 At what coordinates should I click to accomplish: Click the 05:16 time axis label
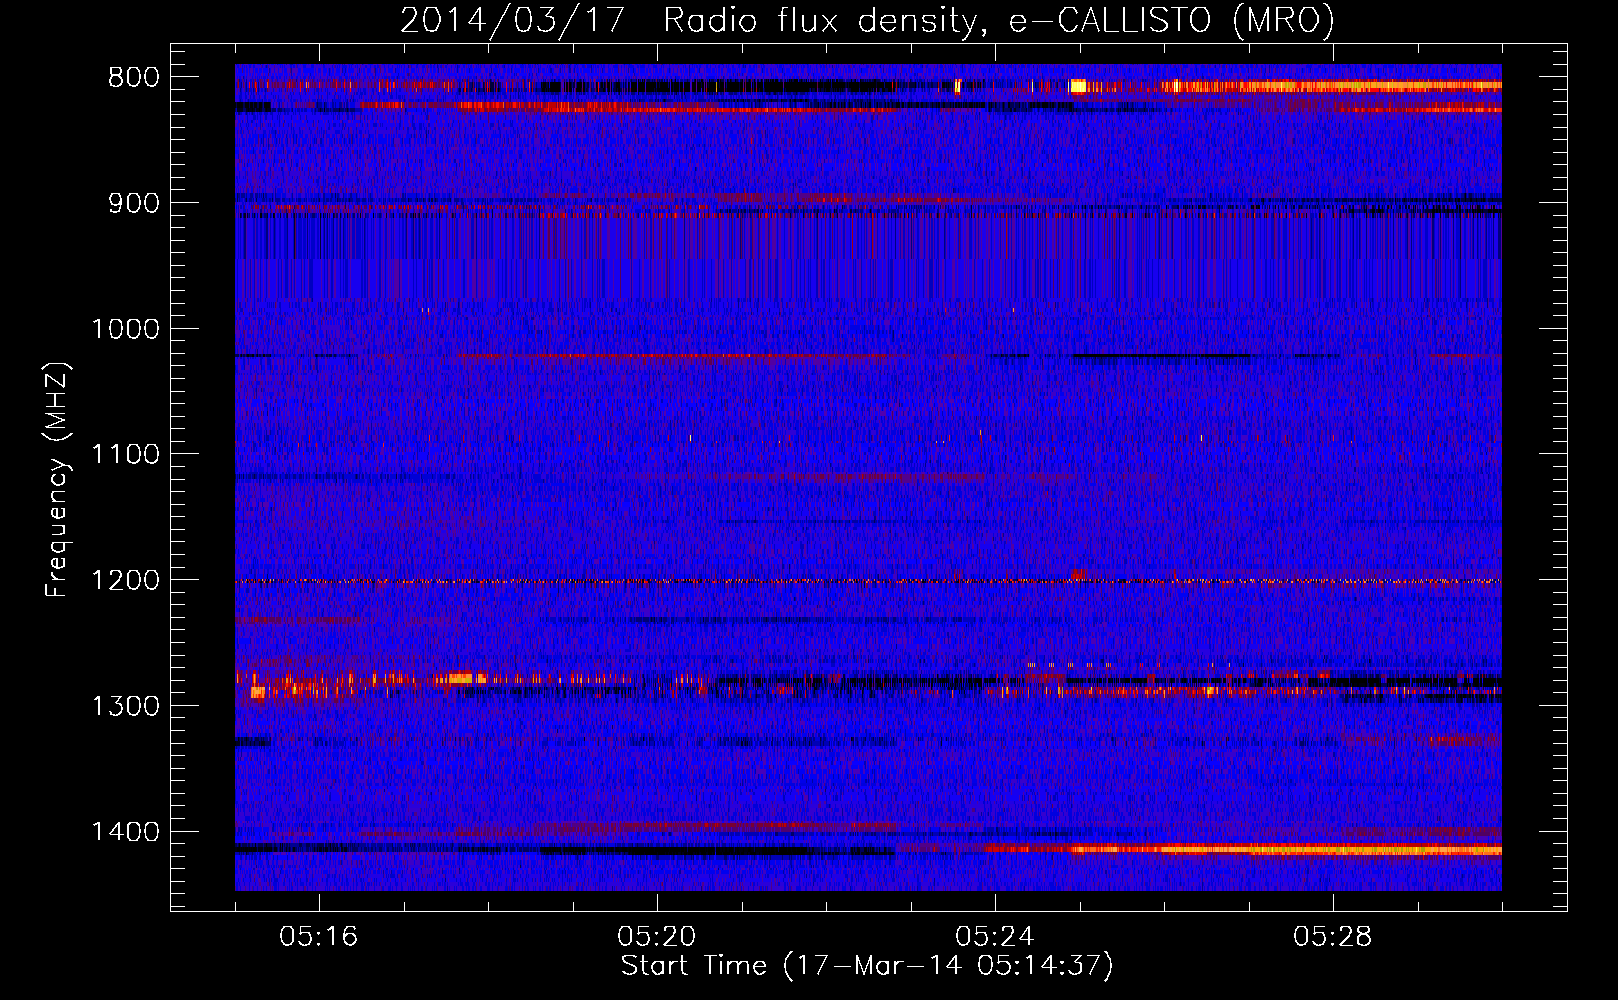[x=319, y=937]
